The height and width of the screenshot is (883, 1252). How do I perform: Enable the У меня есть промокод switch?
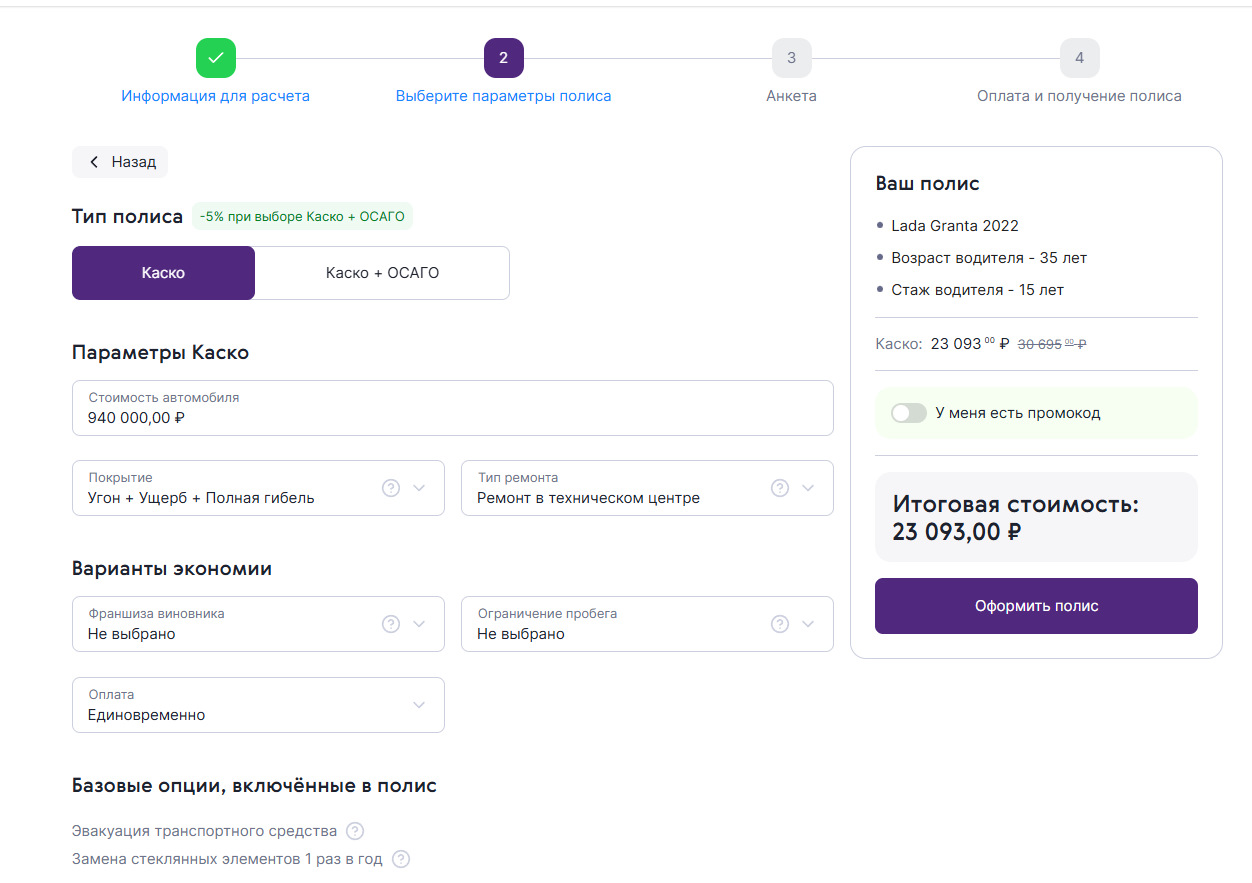pos(909,413)
